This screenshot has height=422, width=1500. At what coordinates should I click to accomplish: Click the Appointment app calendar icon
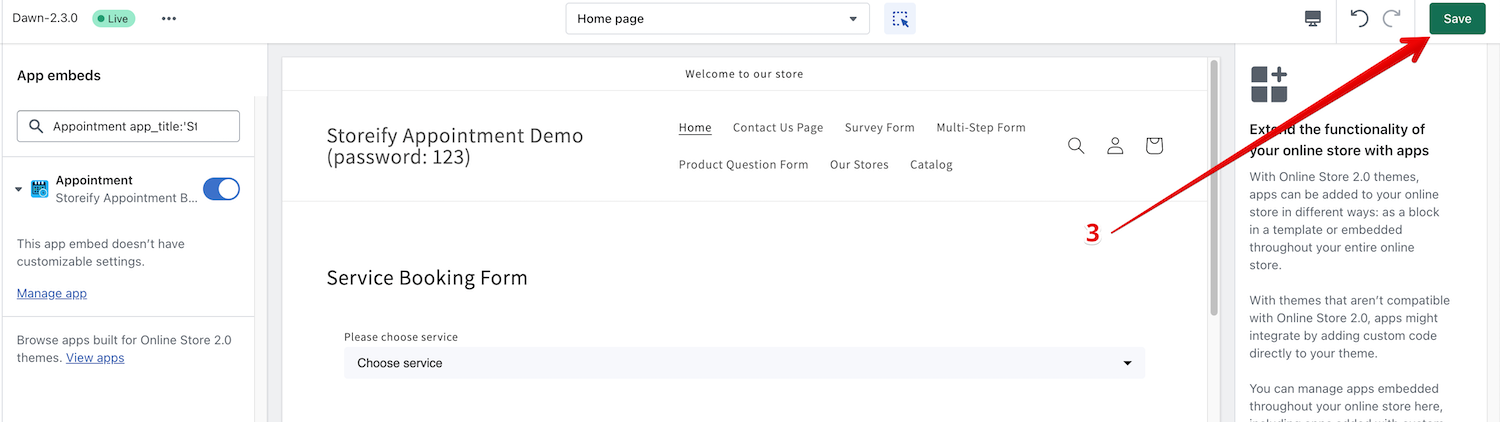[40, 189]
